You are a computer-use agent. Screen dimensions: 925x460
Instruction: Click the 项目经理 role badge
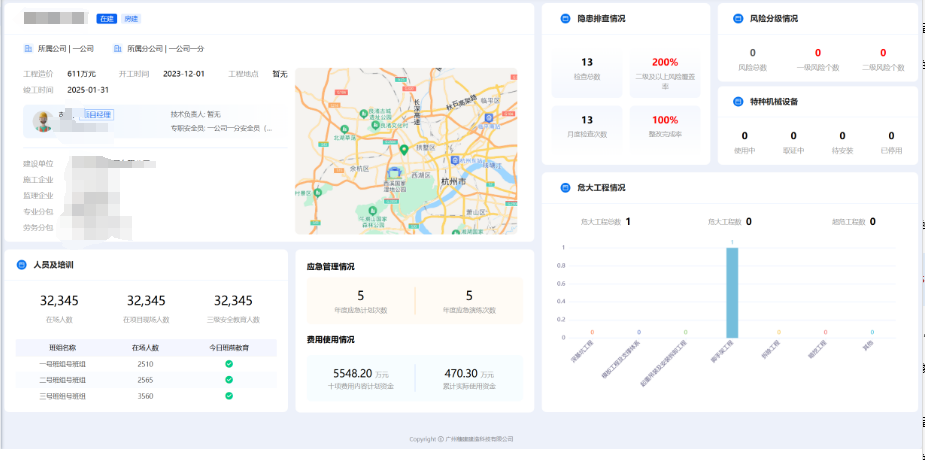click(97, 115)
